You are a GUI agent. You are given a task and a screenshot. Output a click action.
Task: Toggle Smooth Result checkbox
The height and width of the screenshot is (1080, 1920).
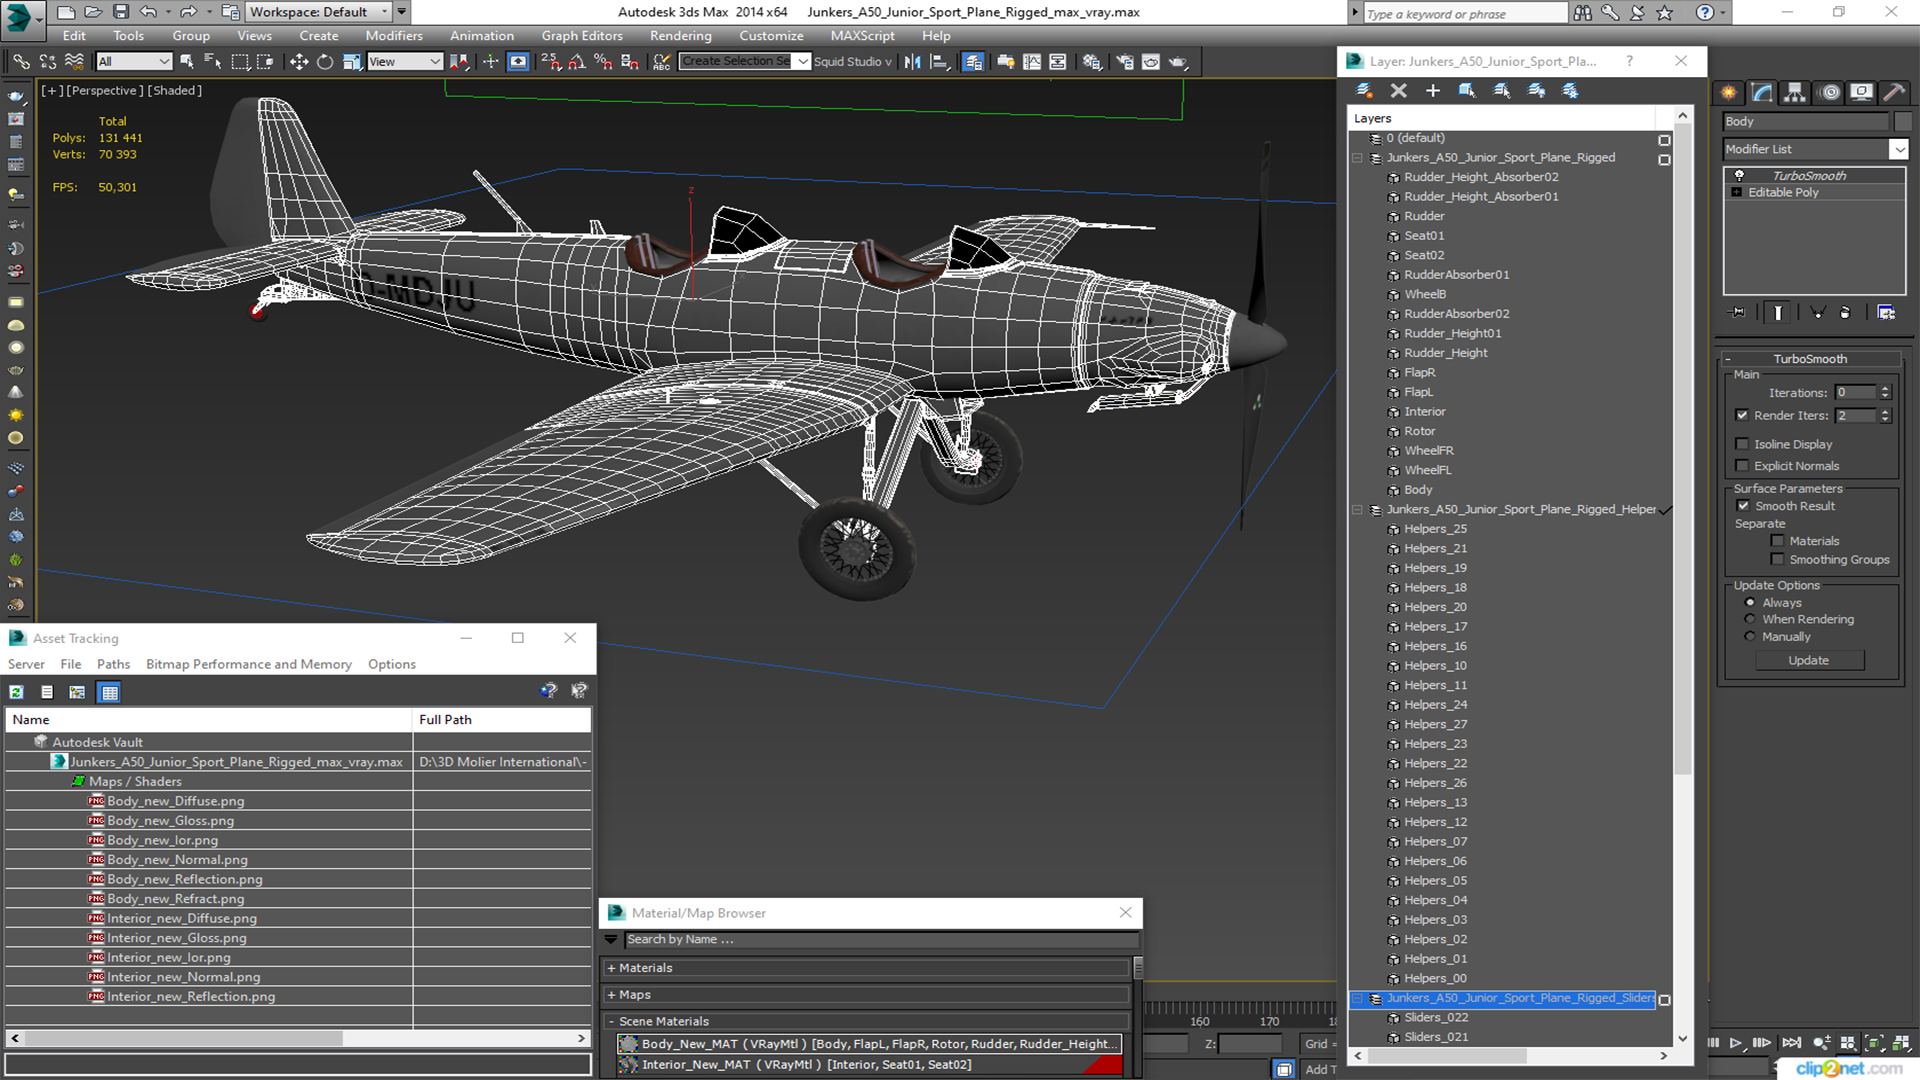(x=1743, y=506)
